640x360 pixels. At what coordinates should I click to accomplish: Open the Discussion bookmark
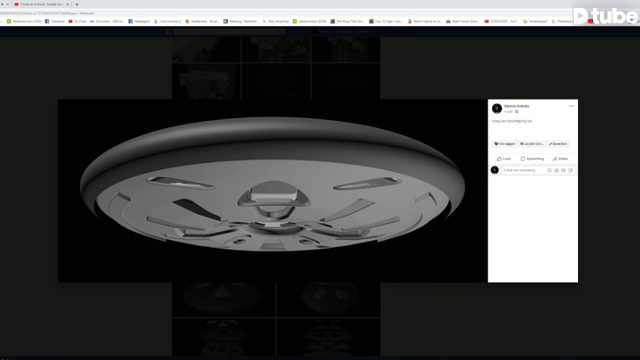click(x=107, y=21)
